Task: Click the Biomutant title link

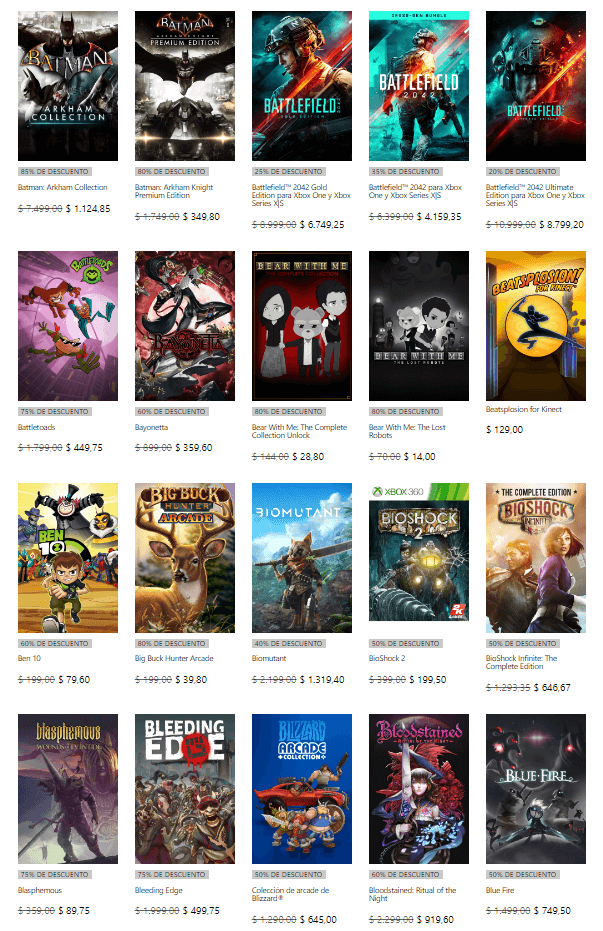Action: tap(269, 658)
